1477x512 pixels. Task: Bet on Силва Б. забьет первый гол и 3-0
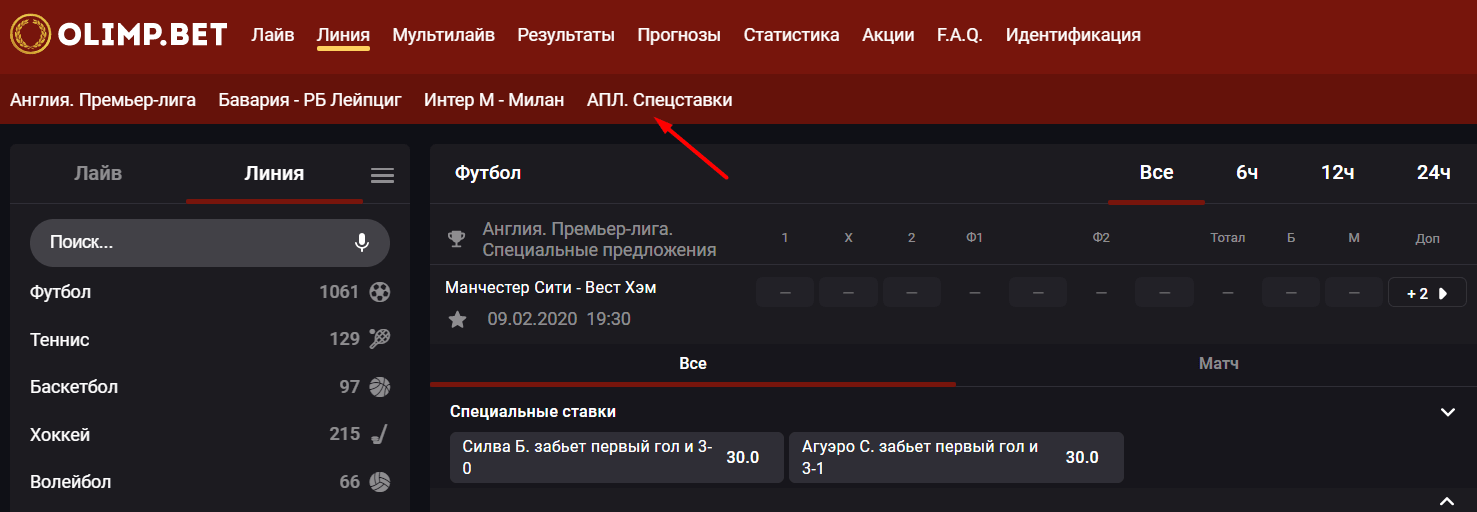click(617, 457)
